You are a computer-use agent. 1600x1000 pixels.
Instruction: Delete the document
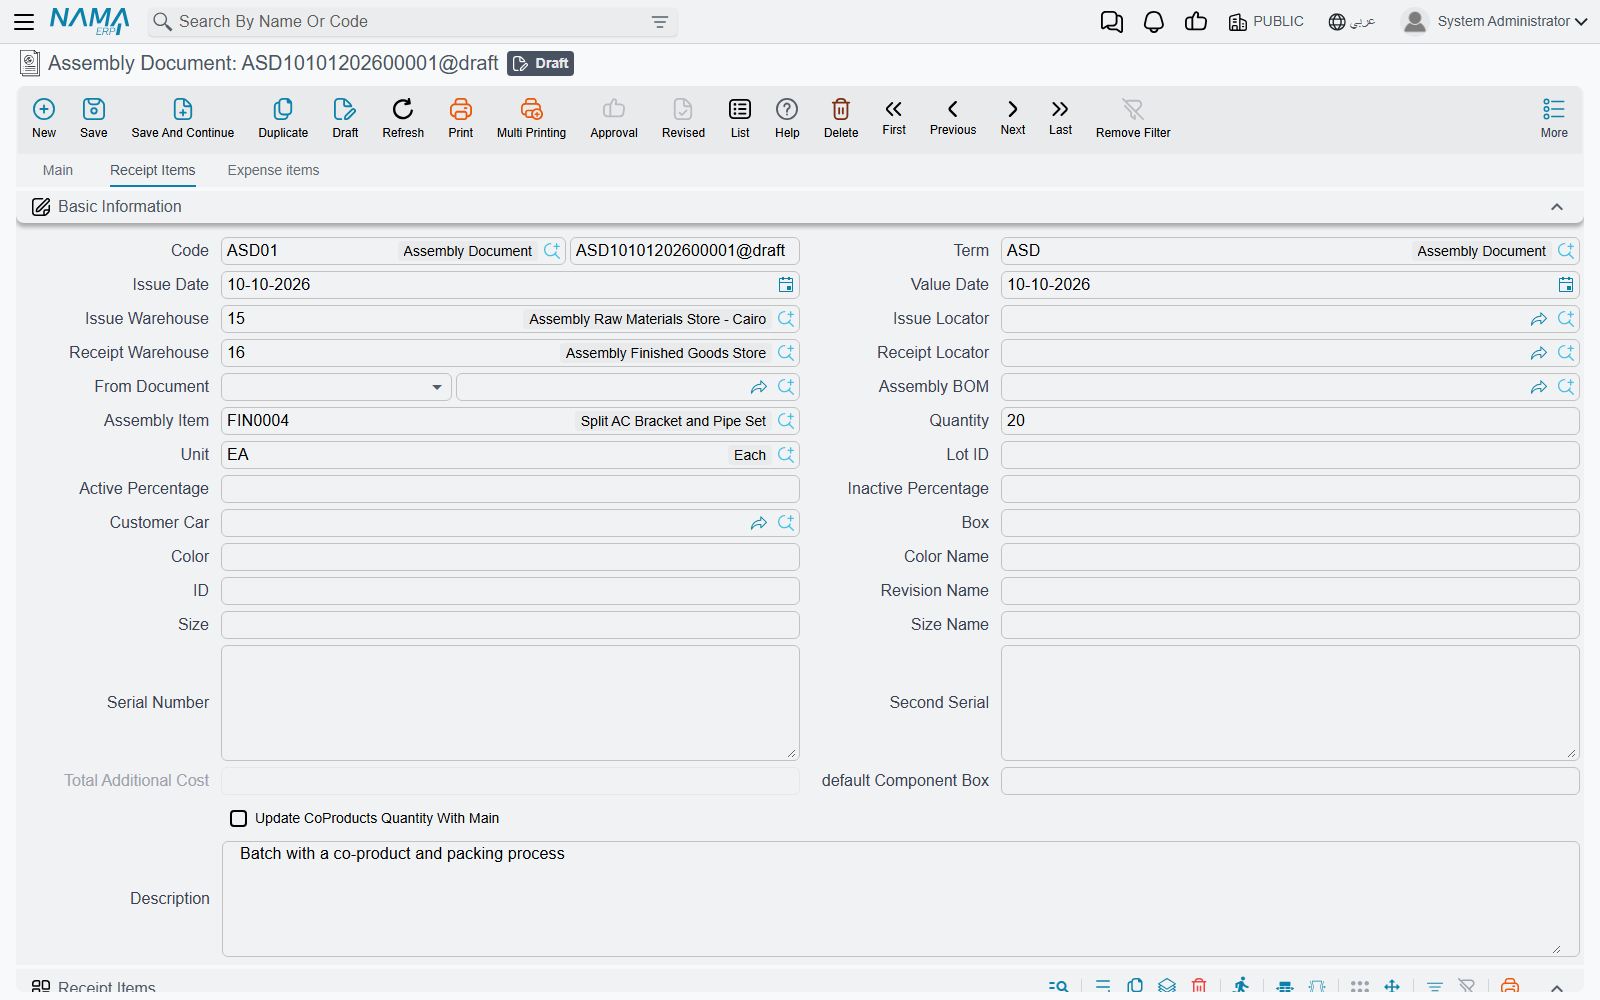841,118
